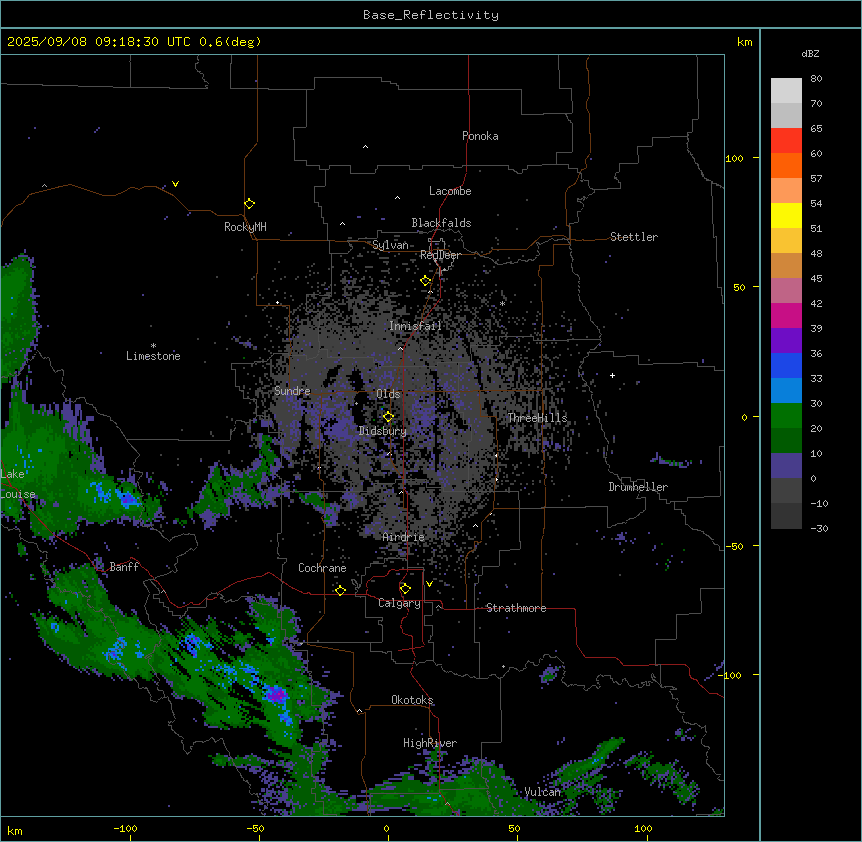The height and width of the screenshot is (842, 862).
Task: Click the yellow V marker northwest of RockyMH
Action: [x=175, y=184]
